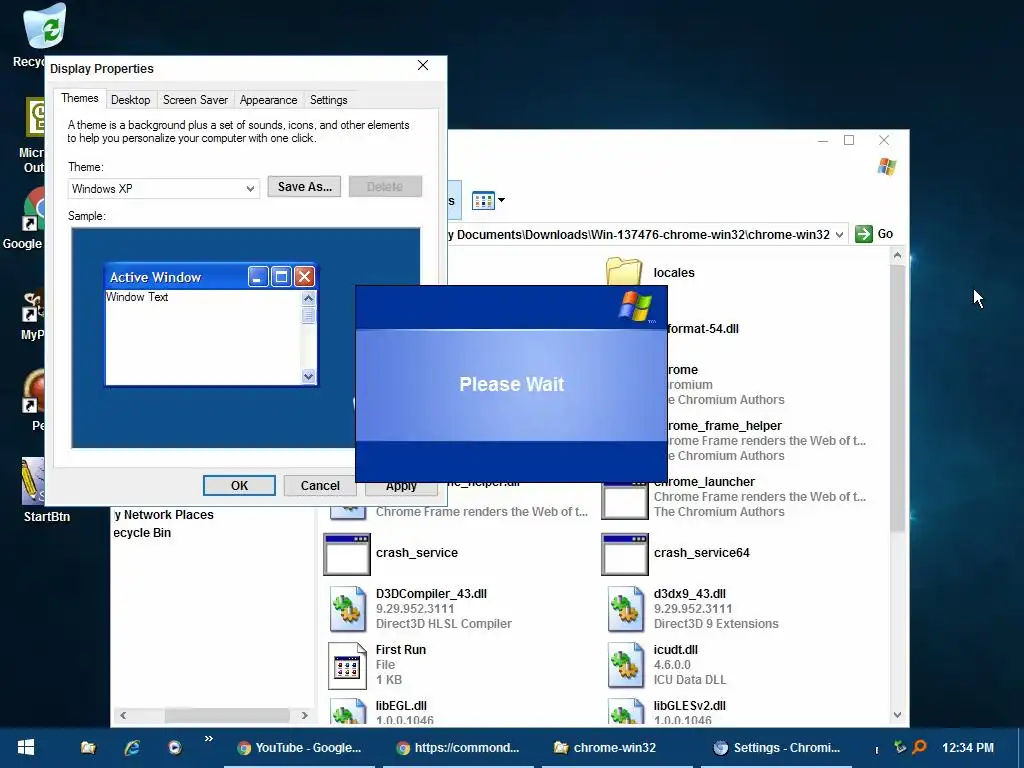Expand the quick launch overflow chevron
Viewport: 1024px width, 768px height.
209,739
